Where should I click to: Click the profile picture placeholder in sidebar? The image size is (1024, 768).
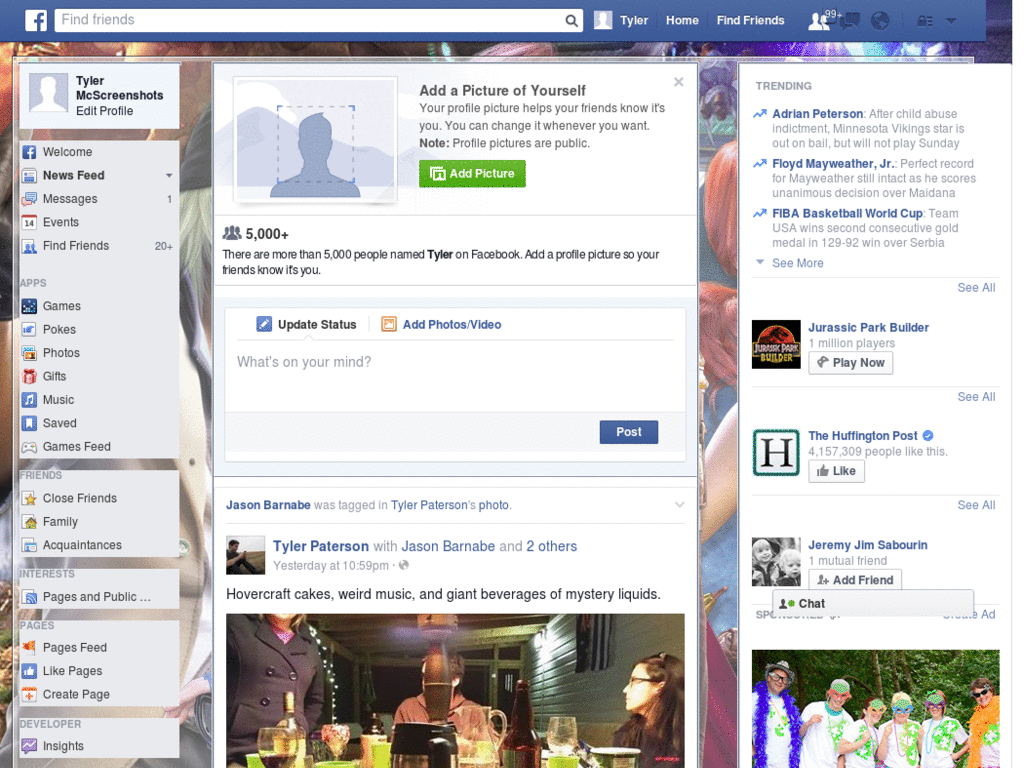click(48, 93)
